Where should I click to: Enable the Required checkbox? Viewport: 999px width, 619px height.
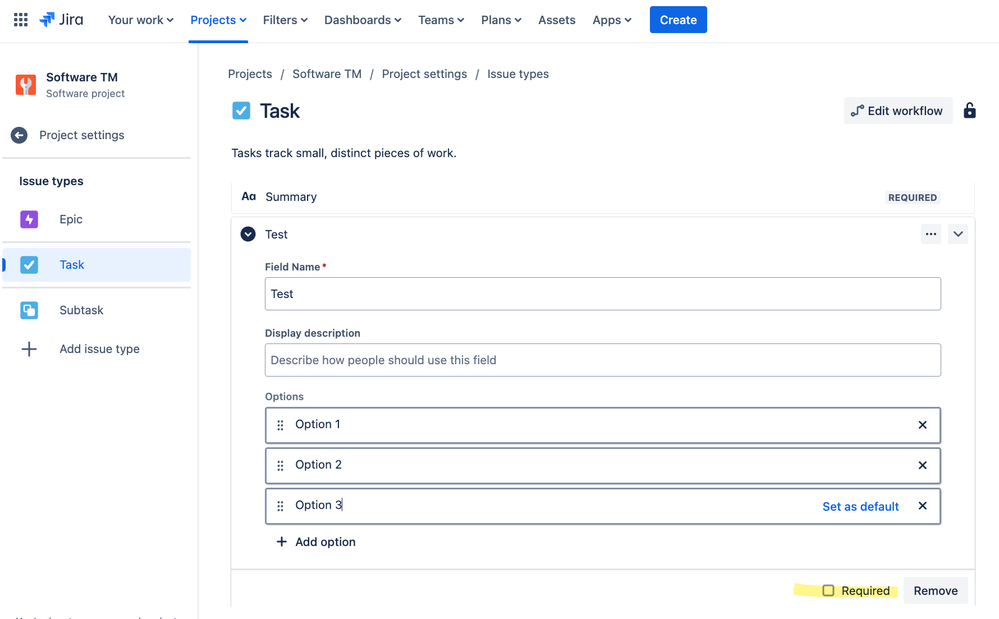[x=828, y=590]
